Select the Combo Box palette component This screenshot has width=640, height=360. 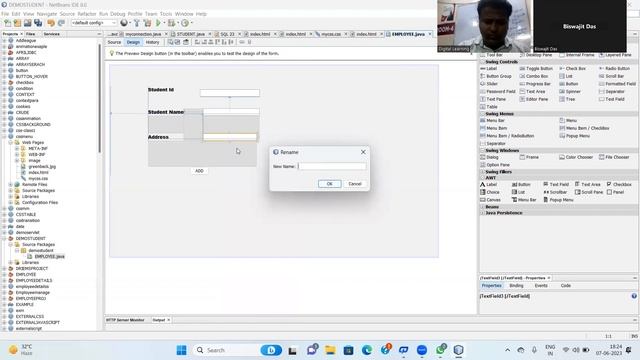(533, 76)
